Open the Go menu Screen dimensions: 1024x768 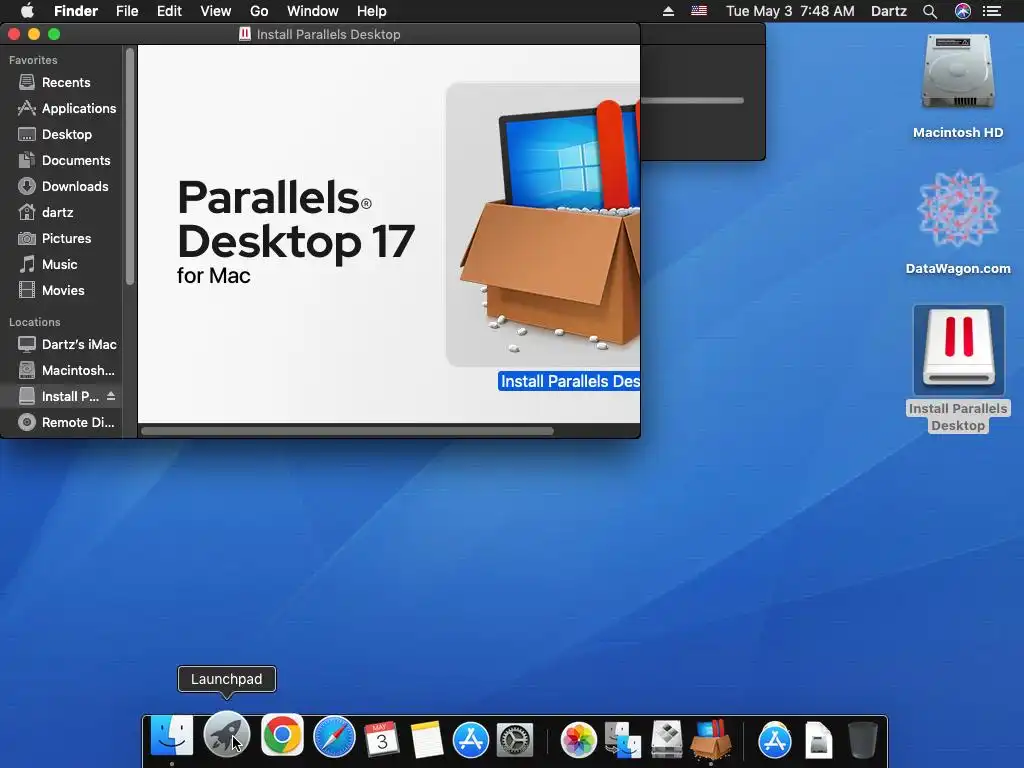259,11
